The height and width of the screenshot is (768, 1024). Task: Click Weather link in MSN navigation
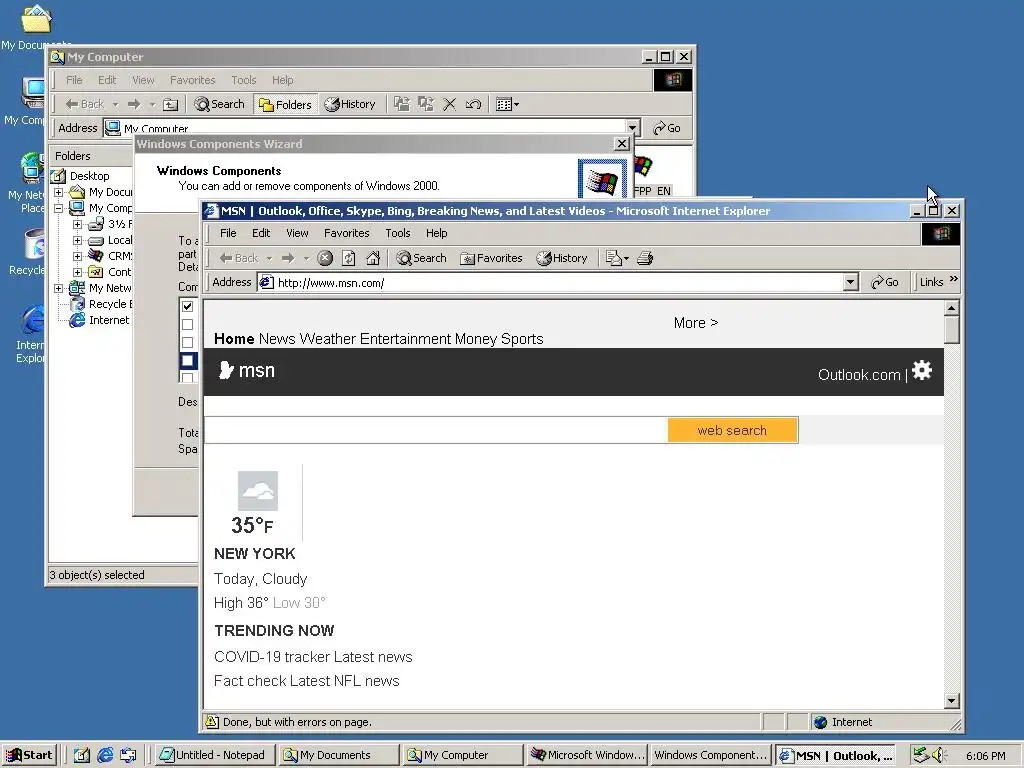pyautogui.click(x=328, y=339)
